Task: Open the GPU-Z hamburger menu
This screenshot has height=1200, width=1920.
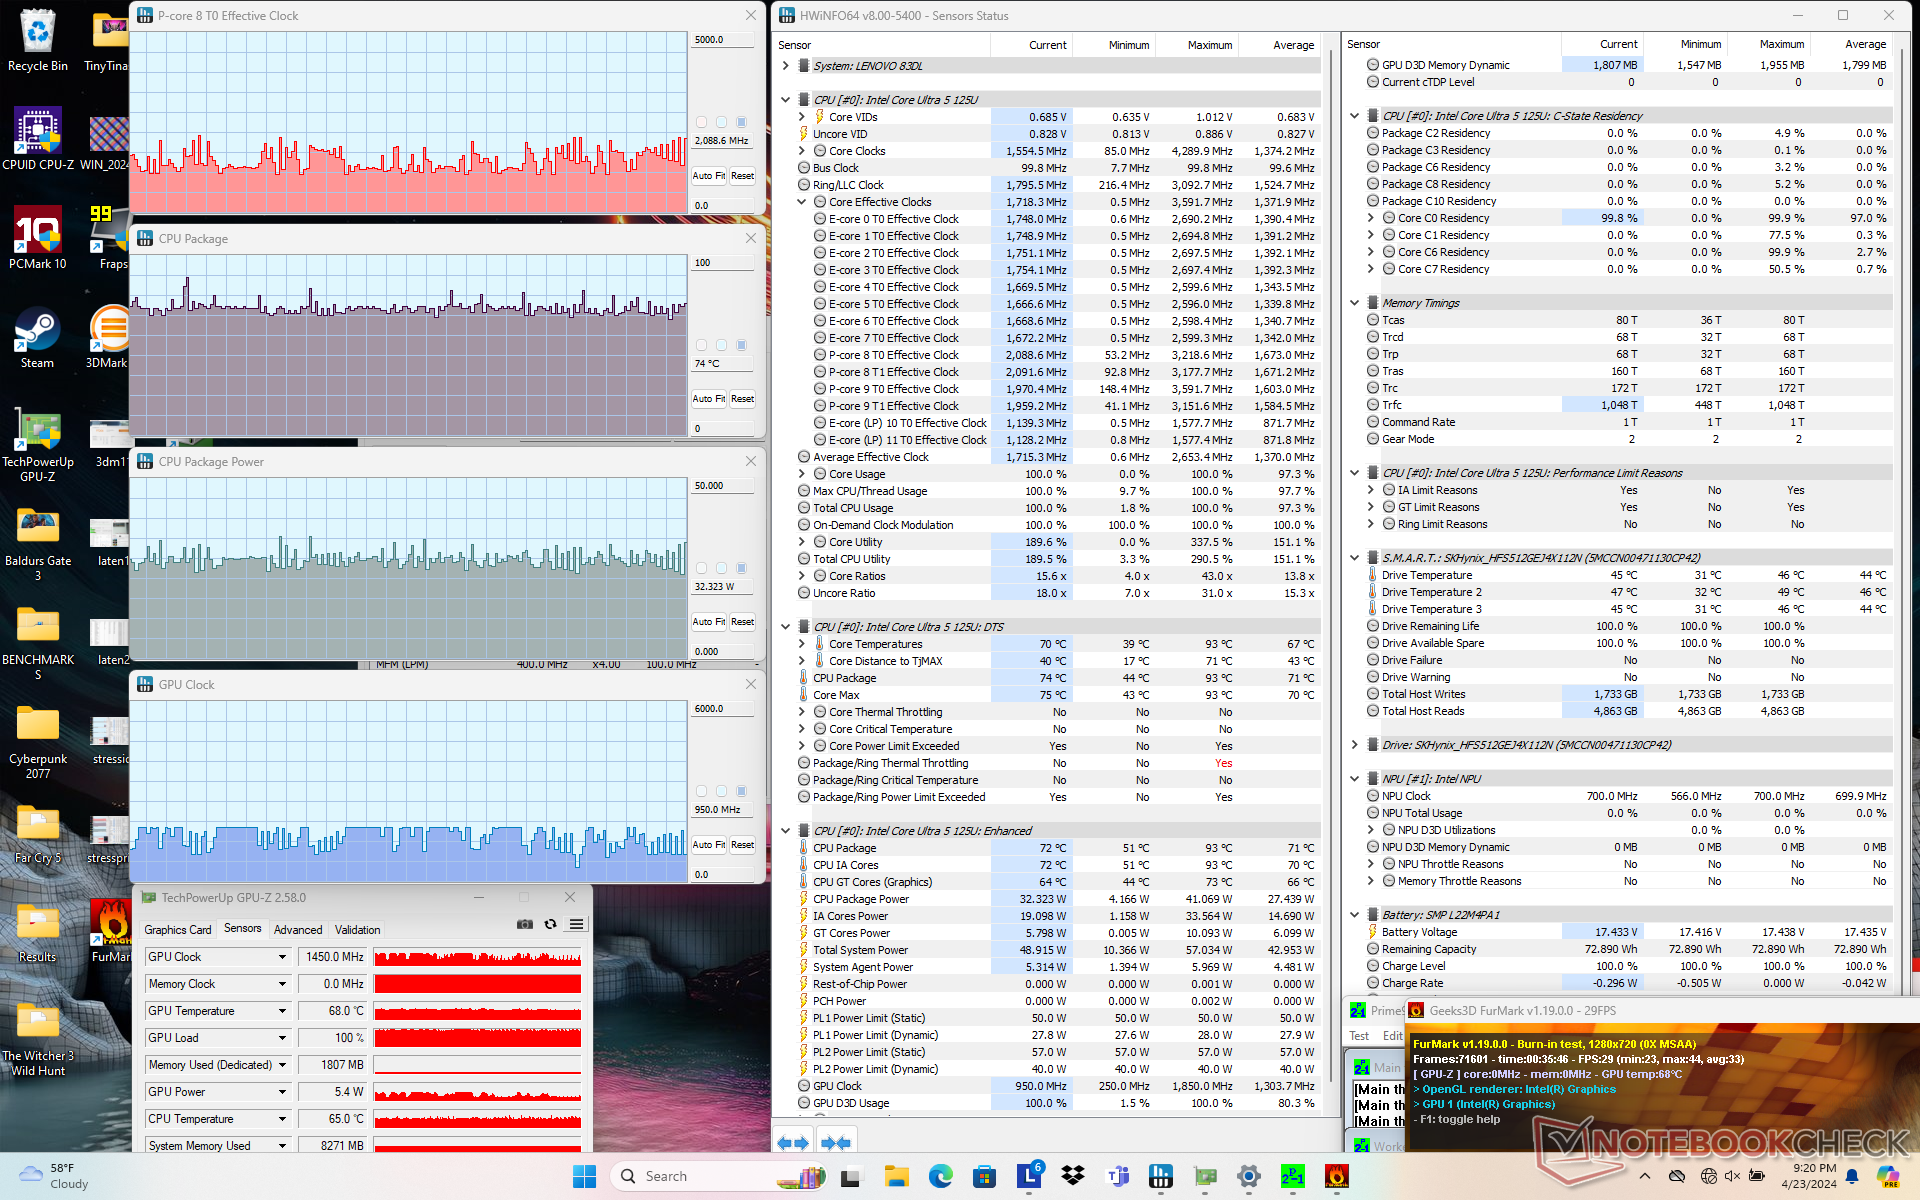Action: (576, 924)
